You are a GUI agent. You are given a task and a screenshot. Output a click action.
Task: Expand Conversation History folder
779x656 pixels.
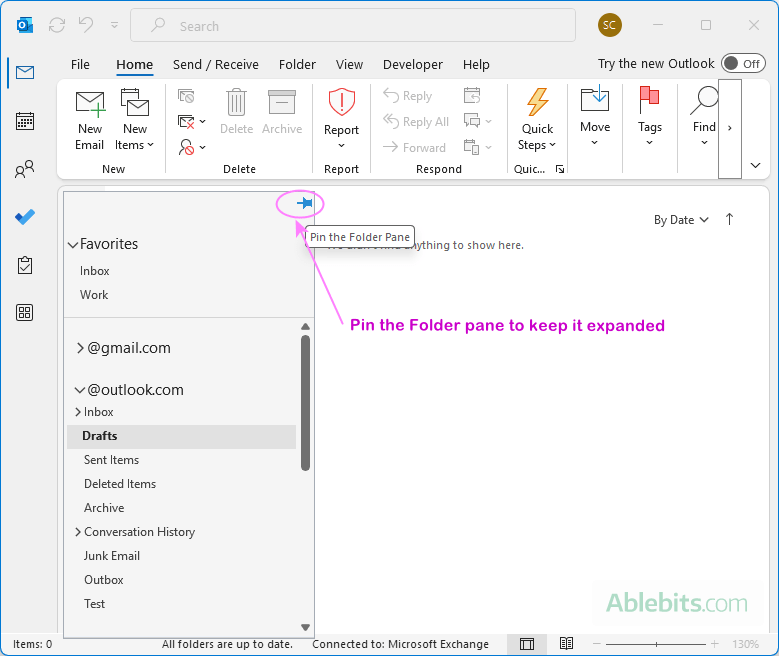click(x=78, y=532)
